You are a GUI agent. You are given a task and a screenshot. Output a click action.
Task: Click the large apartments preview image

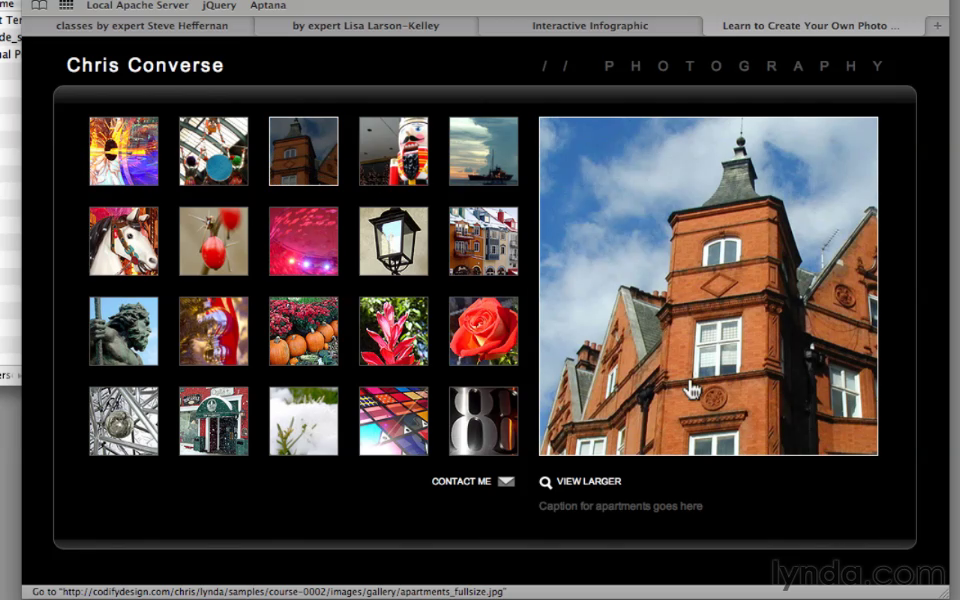tap(708, 286)
